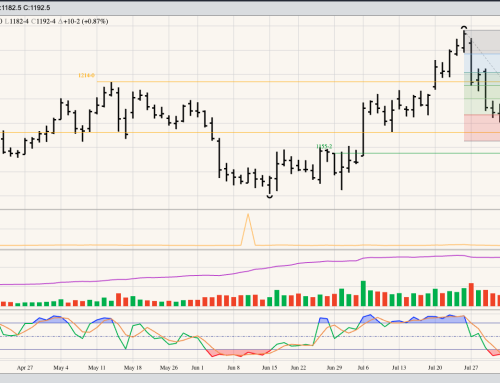Select the "Jul 27" date axis label
This screenshot has width=500, height=383.
click(471, 368)
